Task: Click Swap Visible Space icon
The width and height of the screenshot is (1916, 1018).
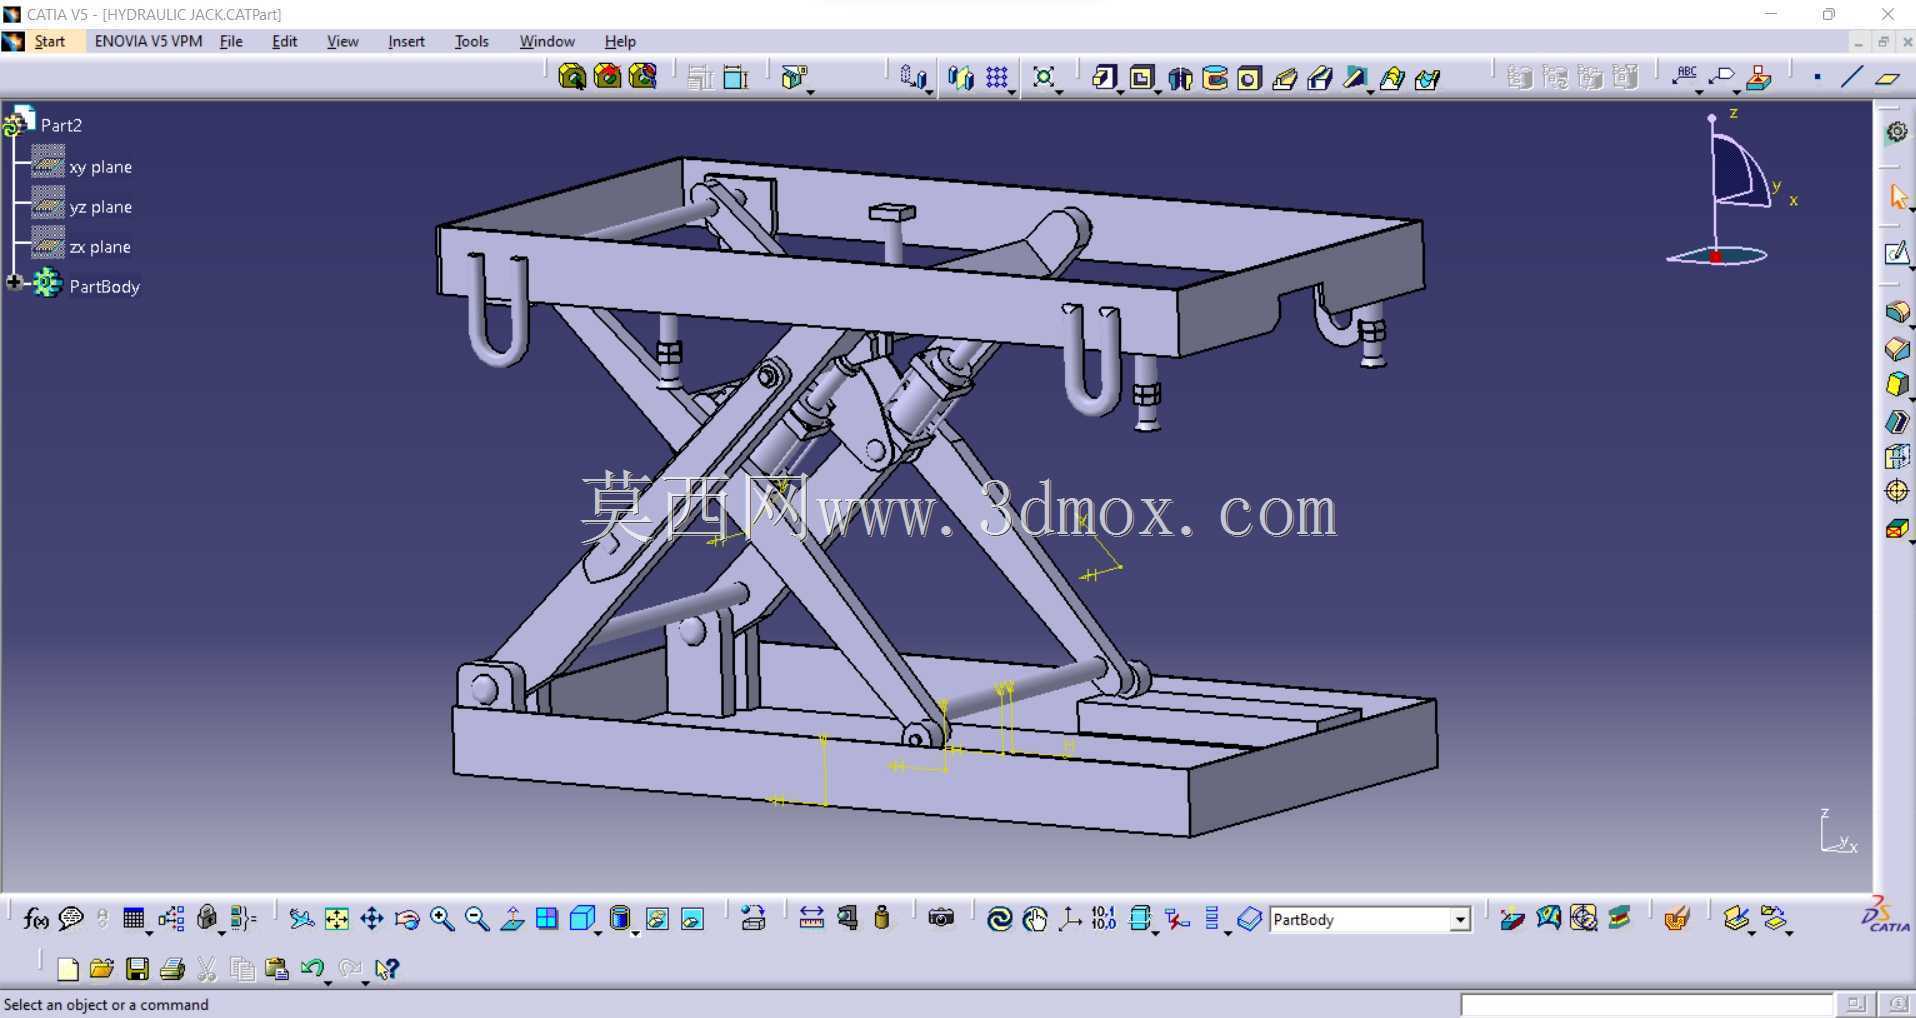Action: pos(692,918)
